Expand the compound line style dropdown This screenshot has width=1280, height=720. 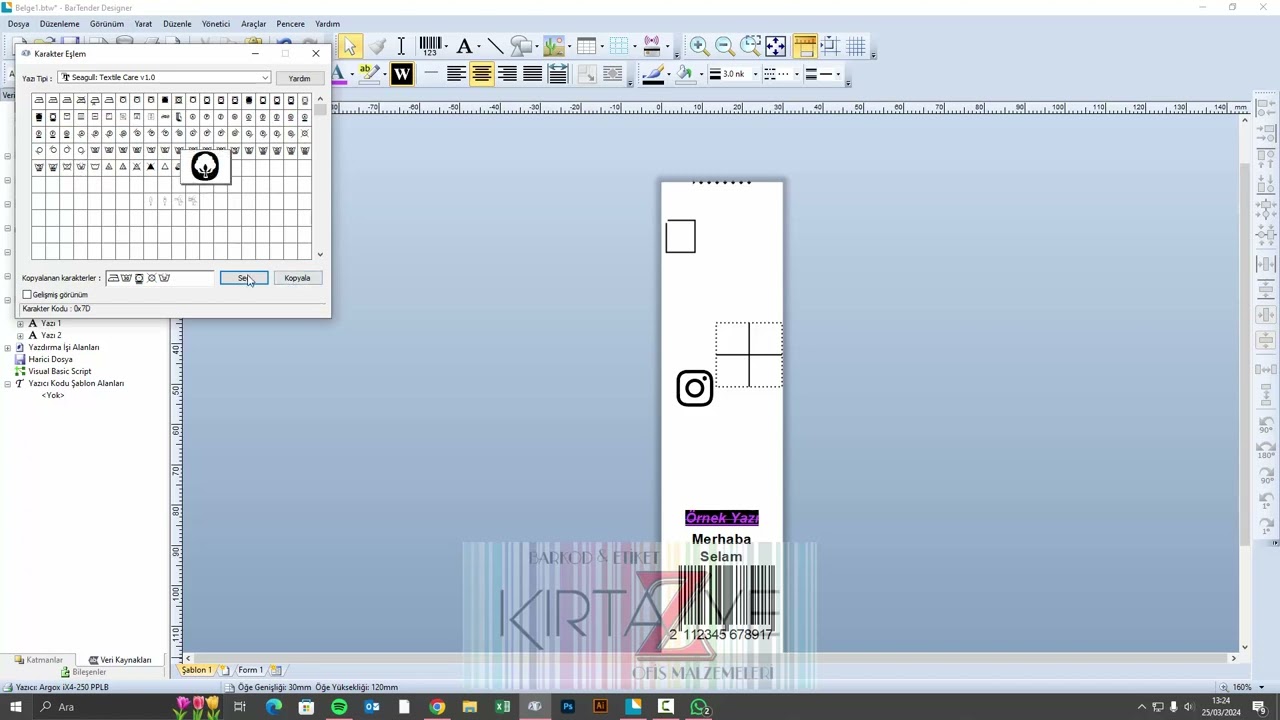coord(837,74)
